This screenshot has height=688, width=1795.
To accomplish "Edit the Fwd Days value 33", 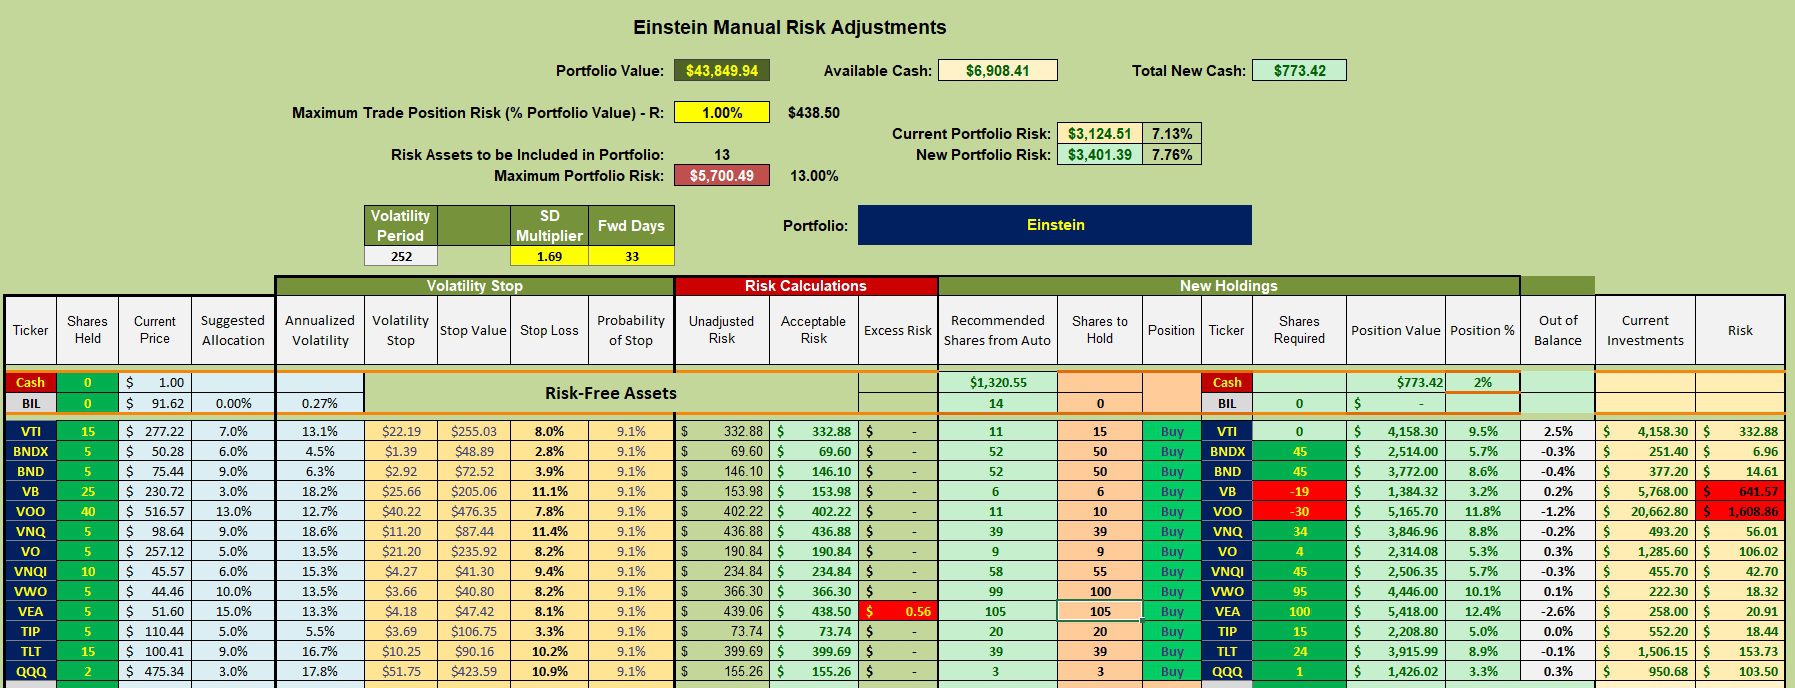I will coord(631,256).
